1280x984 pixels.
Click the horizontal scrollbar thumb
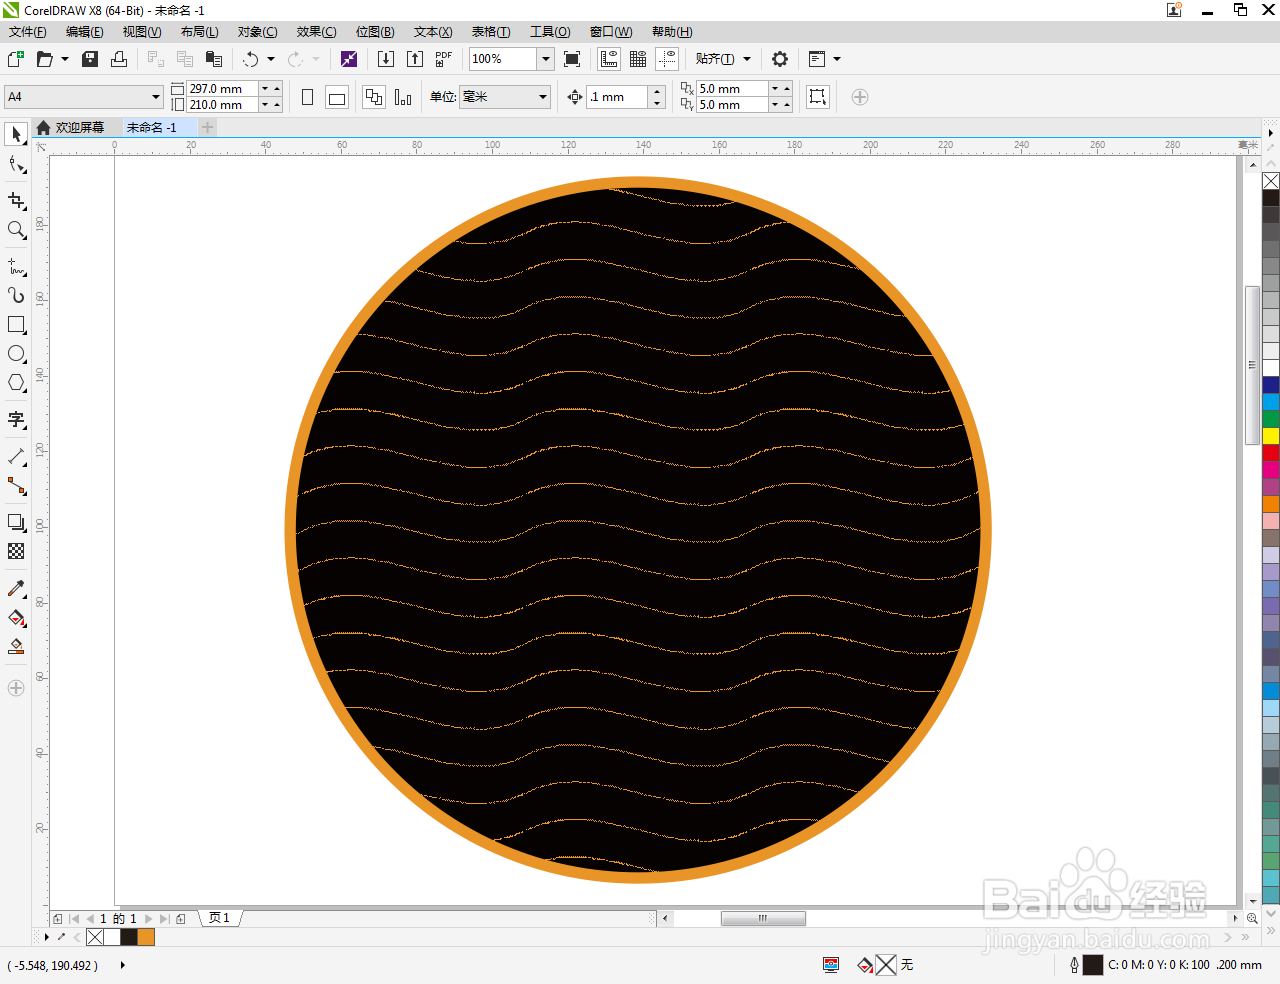(763, 918)
